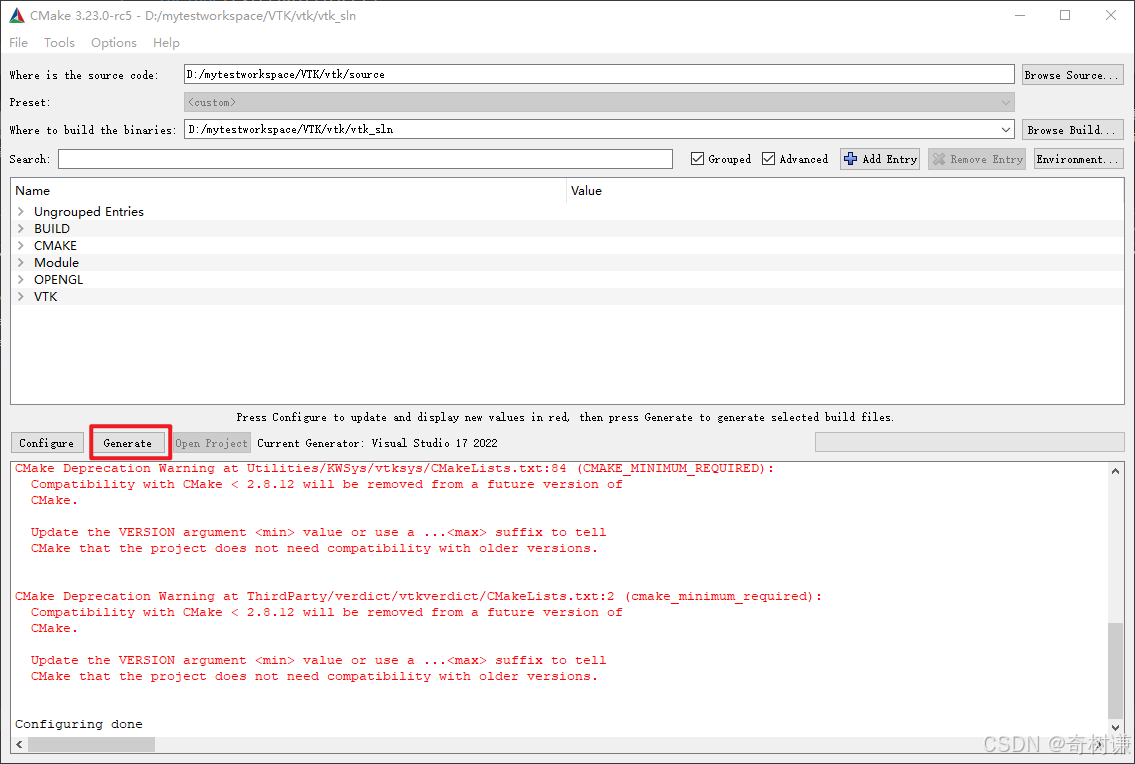Click Browse Source button
1135x764 pixels.
(x=1073, y=75)
